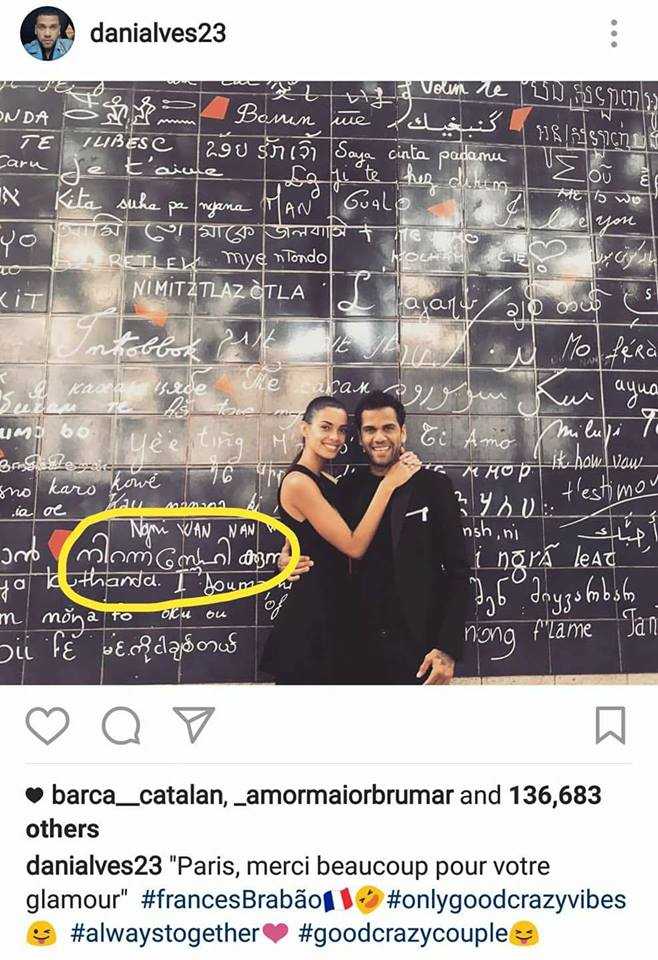Save post using the bookmark icon
Image resolution: width=658 pixels, height=960 pixels.
click(x=610, y=726)
